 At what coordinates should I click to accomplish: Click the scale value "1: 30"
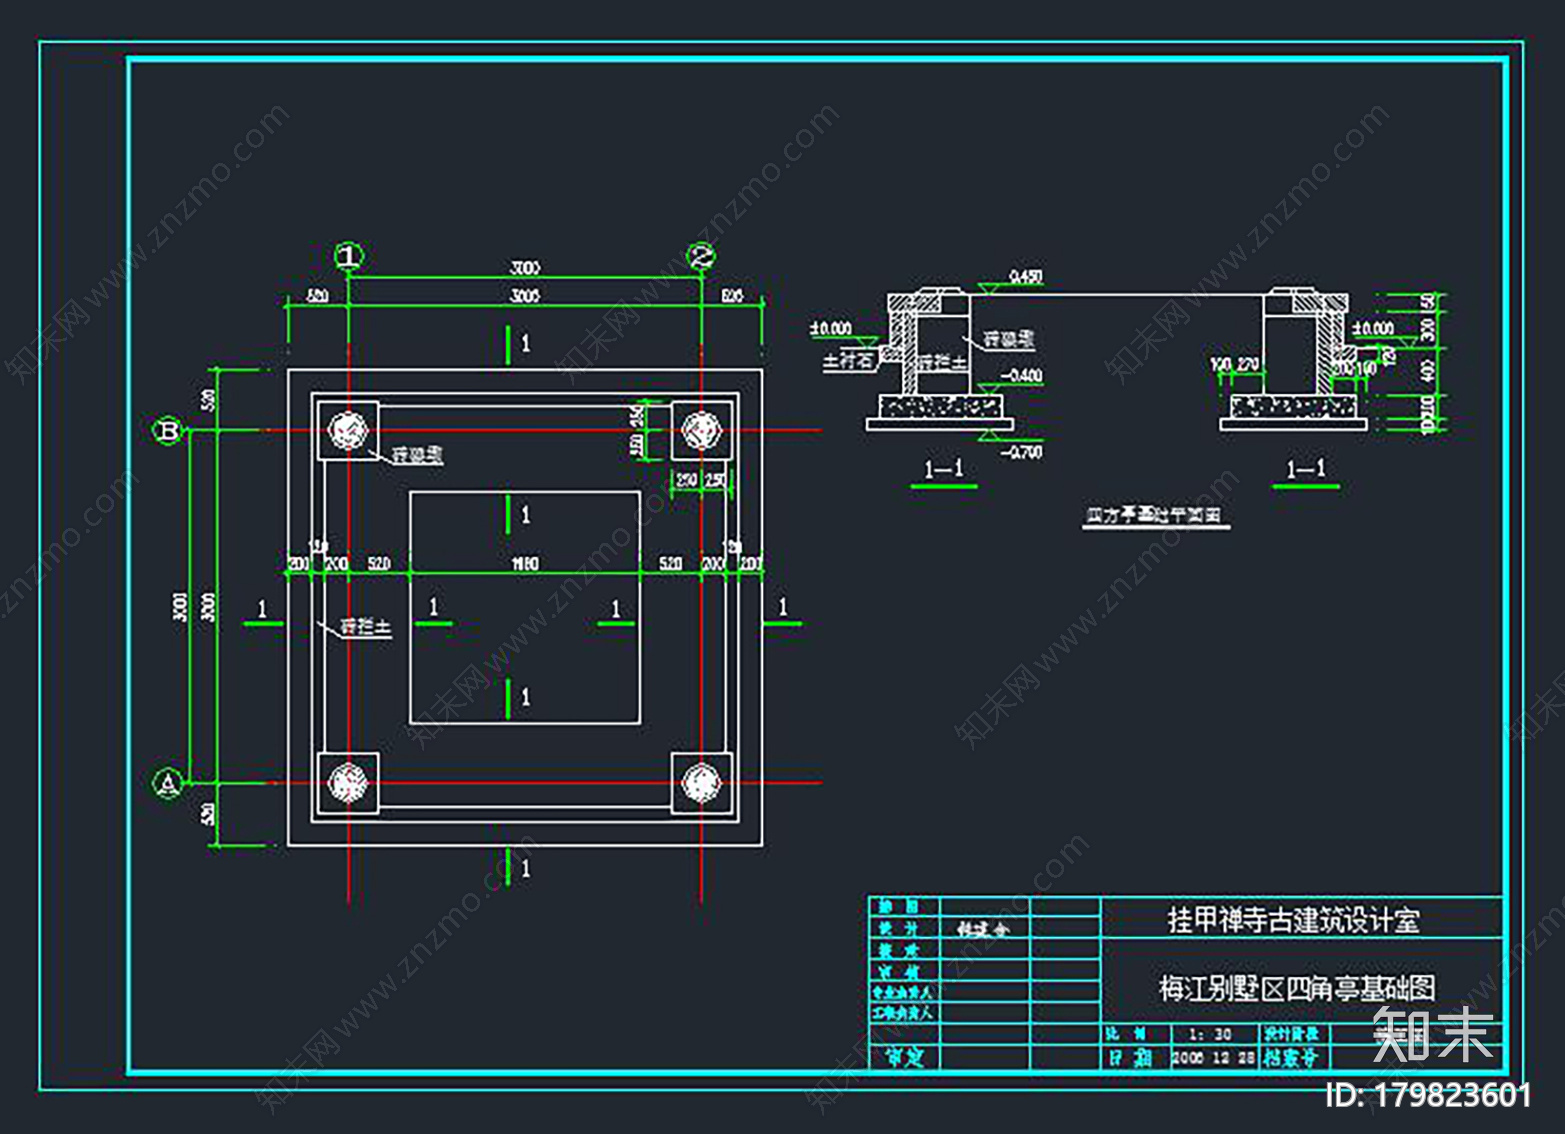tap(1210, 1034)
